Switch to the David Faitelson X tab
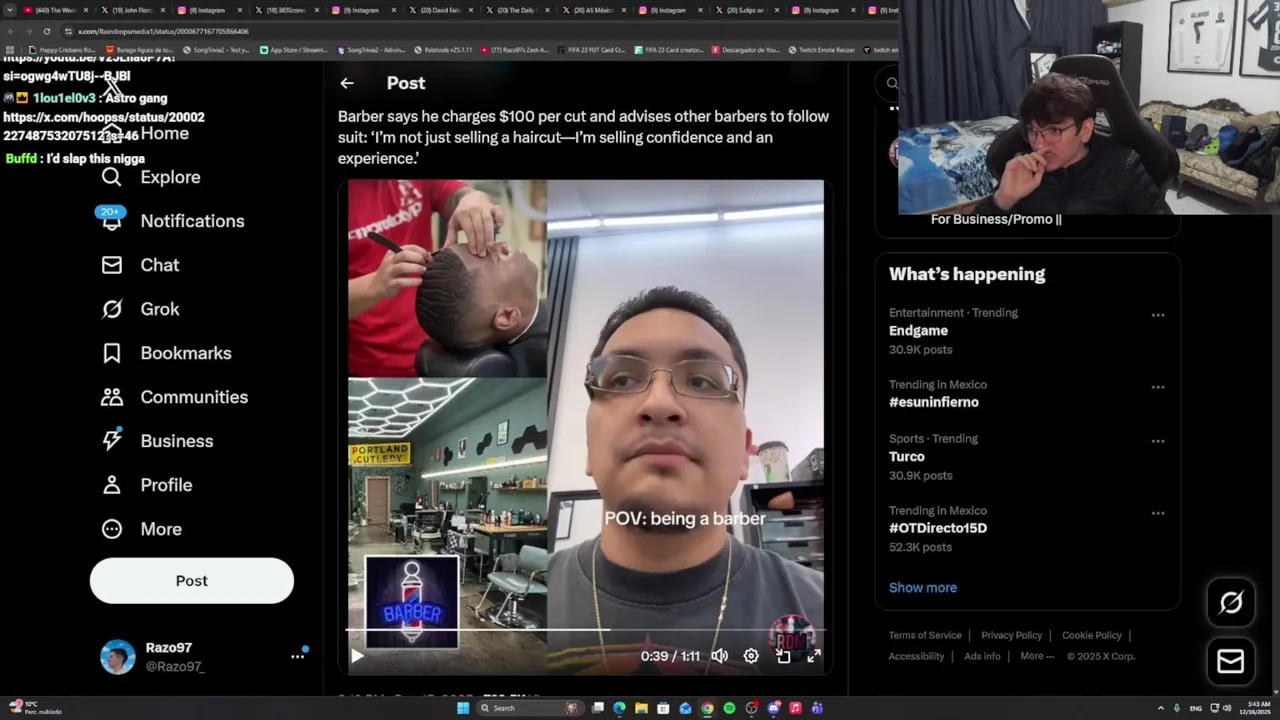 [x=438, y=10]
